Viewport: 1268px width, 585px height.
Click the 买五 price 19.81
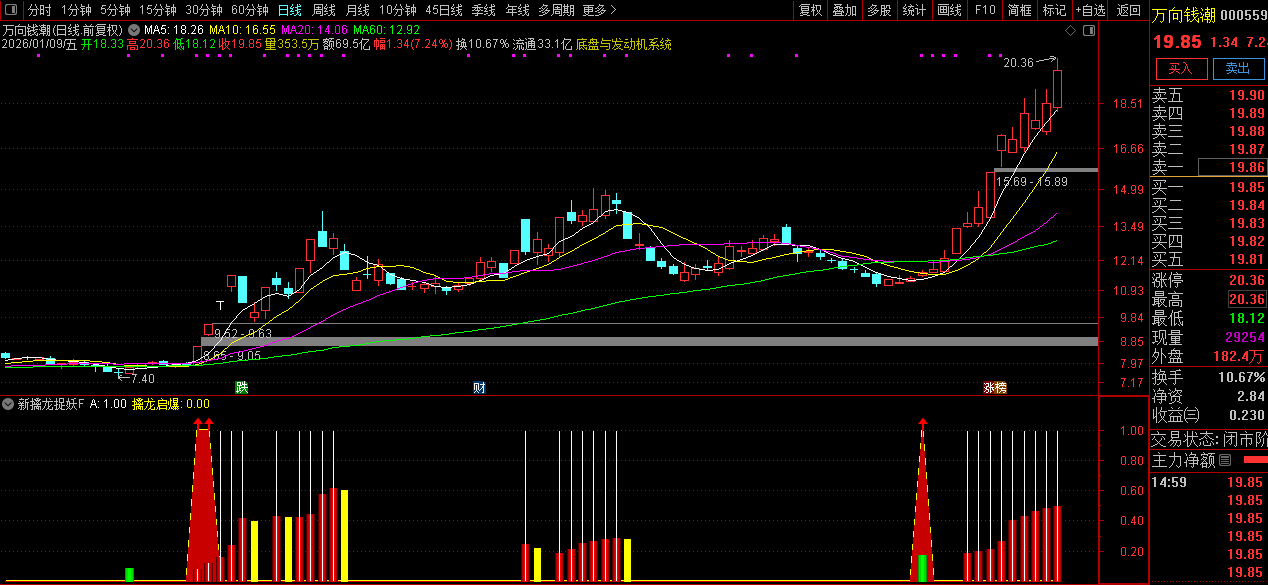[1247, 259]
